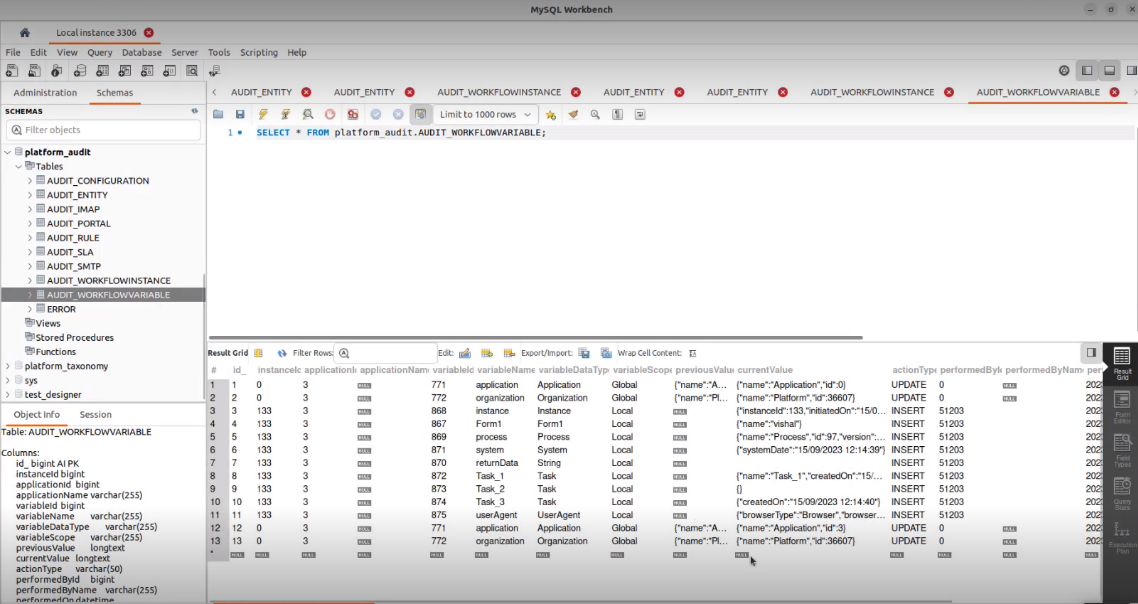Execute query with the lightning bolt icon
This screenshot has width=1138, height=604.
tap(263, 115)
